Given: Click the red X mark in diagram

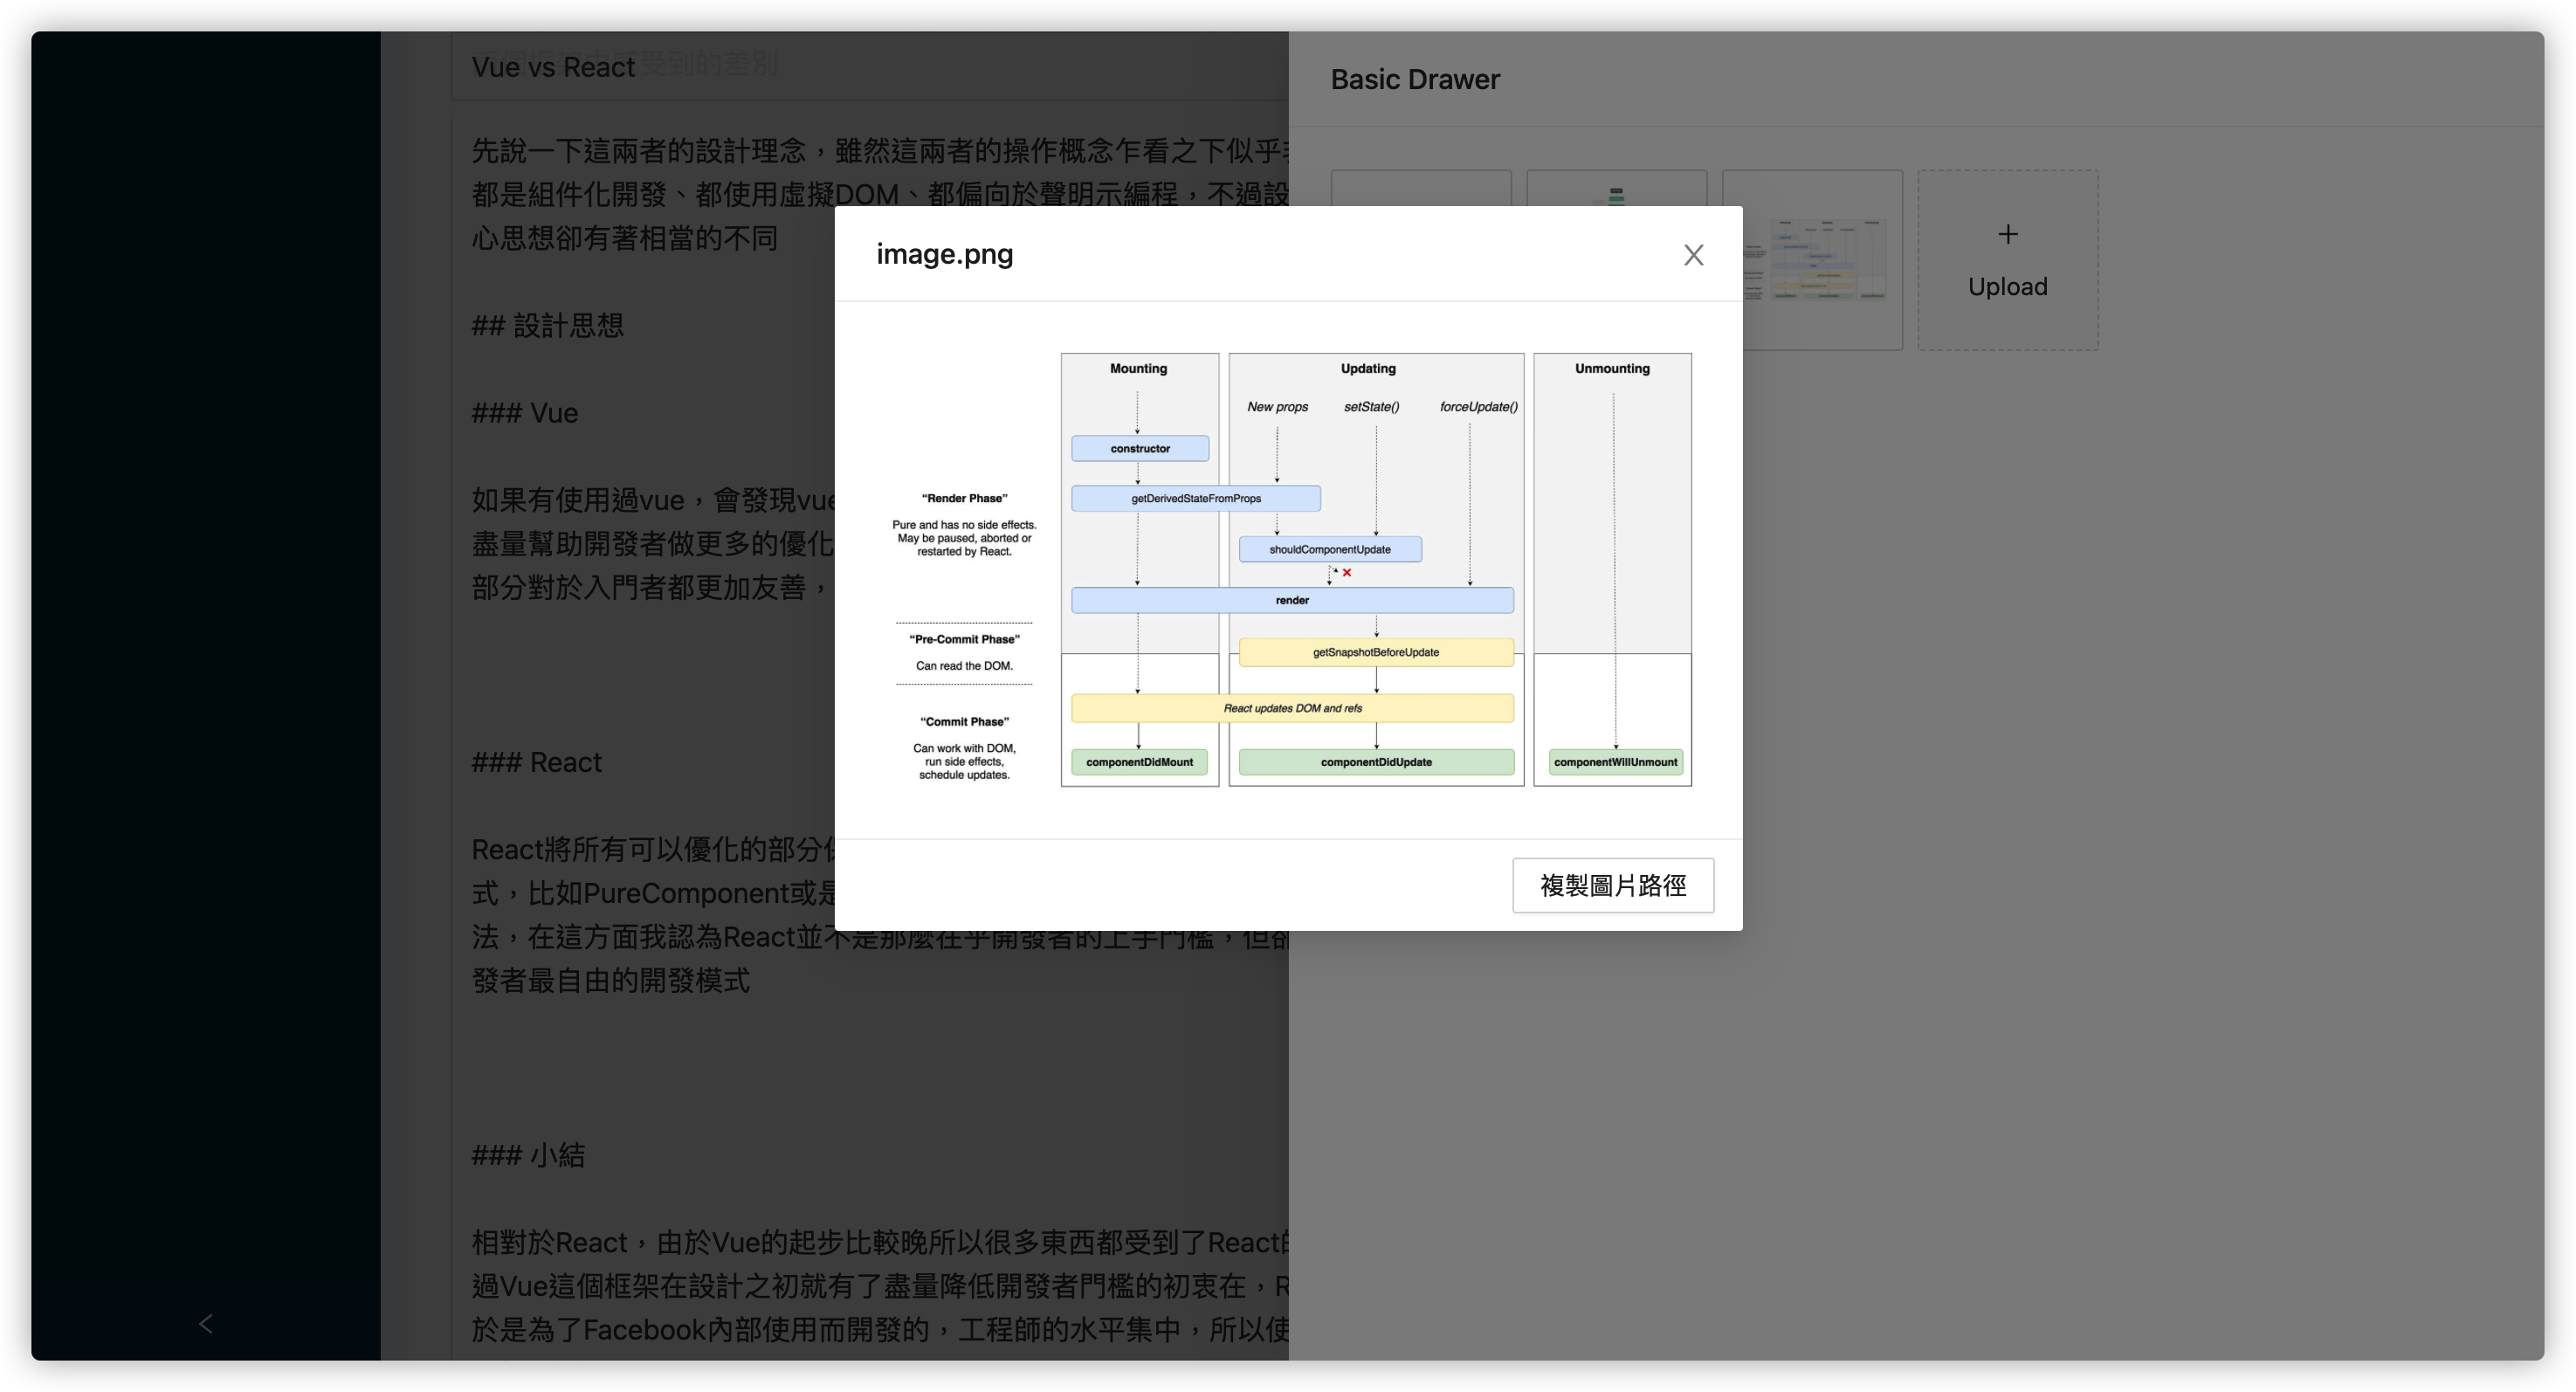Looking at the screenshot, I should pos(1347,573).
